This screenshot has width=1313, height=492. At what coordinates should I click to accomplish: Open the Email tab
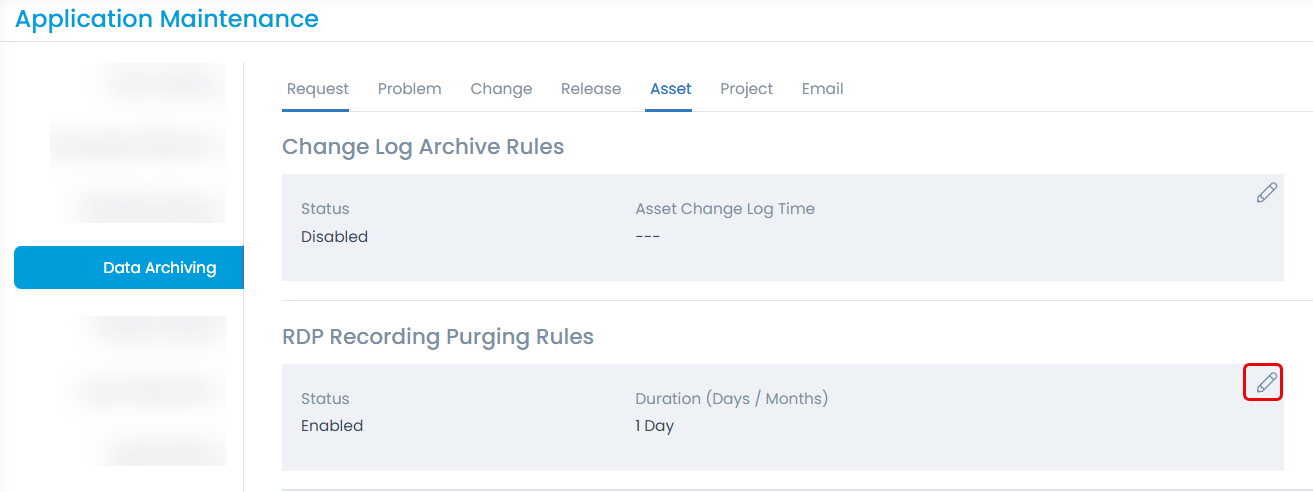coord(822,89)
